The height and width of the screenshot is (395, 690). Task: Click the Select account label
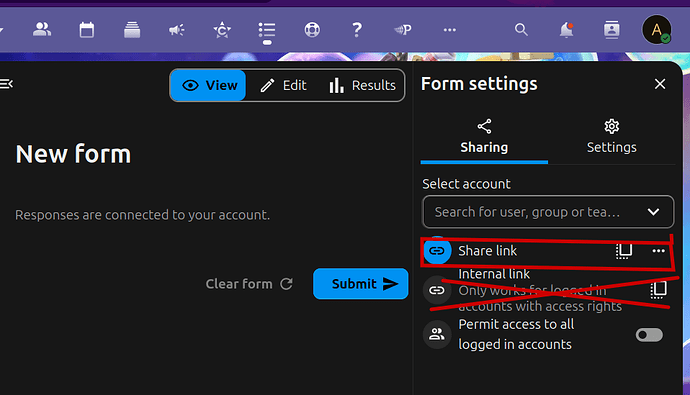click(x=466, y=184)
